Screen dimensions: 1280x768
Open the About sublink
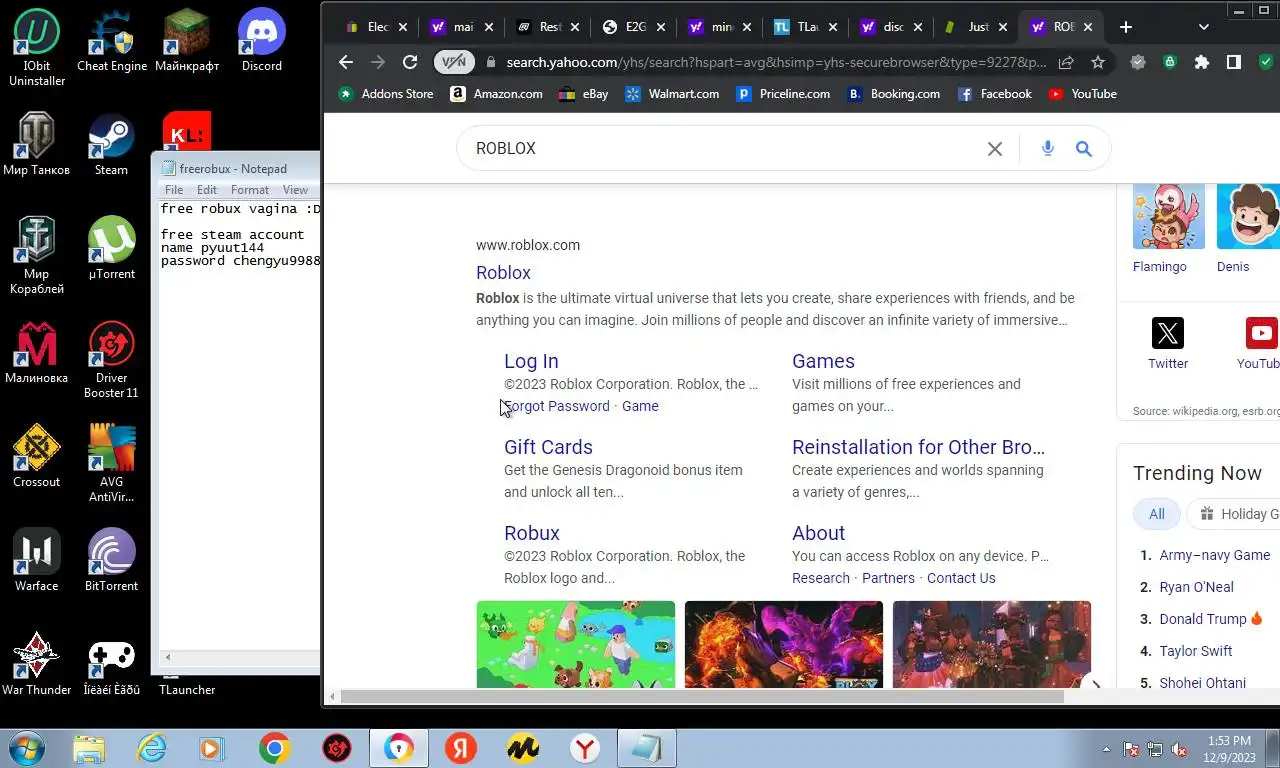[818, 533]
